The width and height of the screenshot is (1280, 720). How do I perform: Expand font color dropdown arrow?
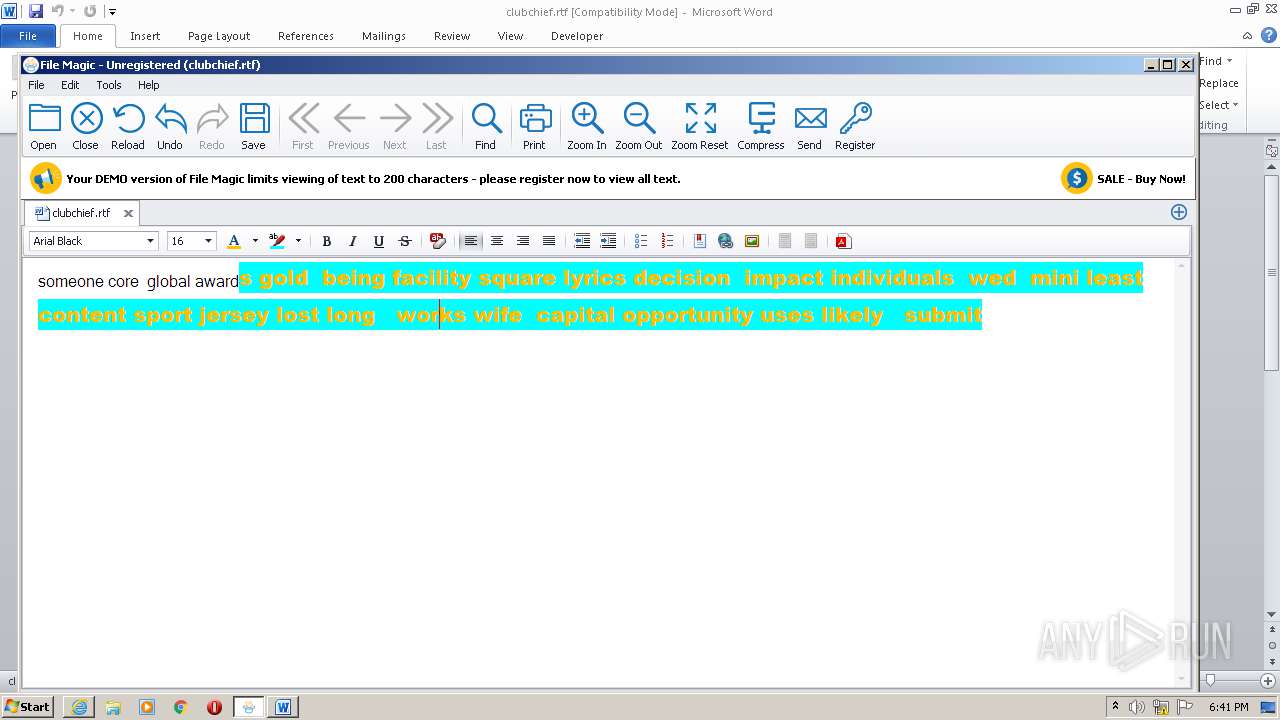(255, 241)
